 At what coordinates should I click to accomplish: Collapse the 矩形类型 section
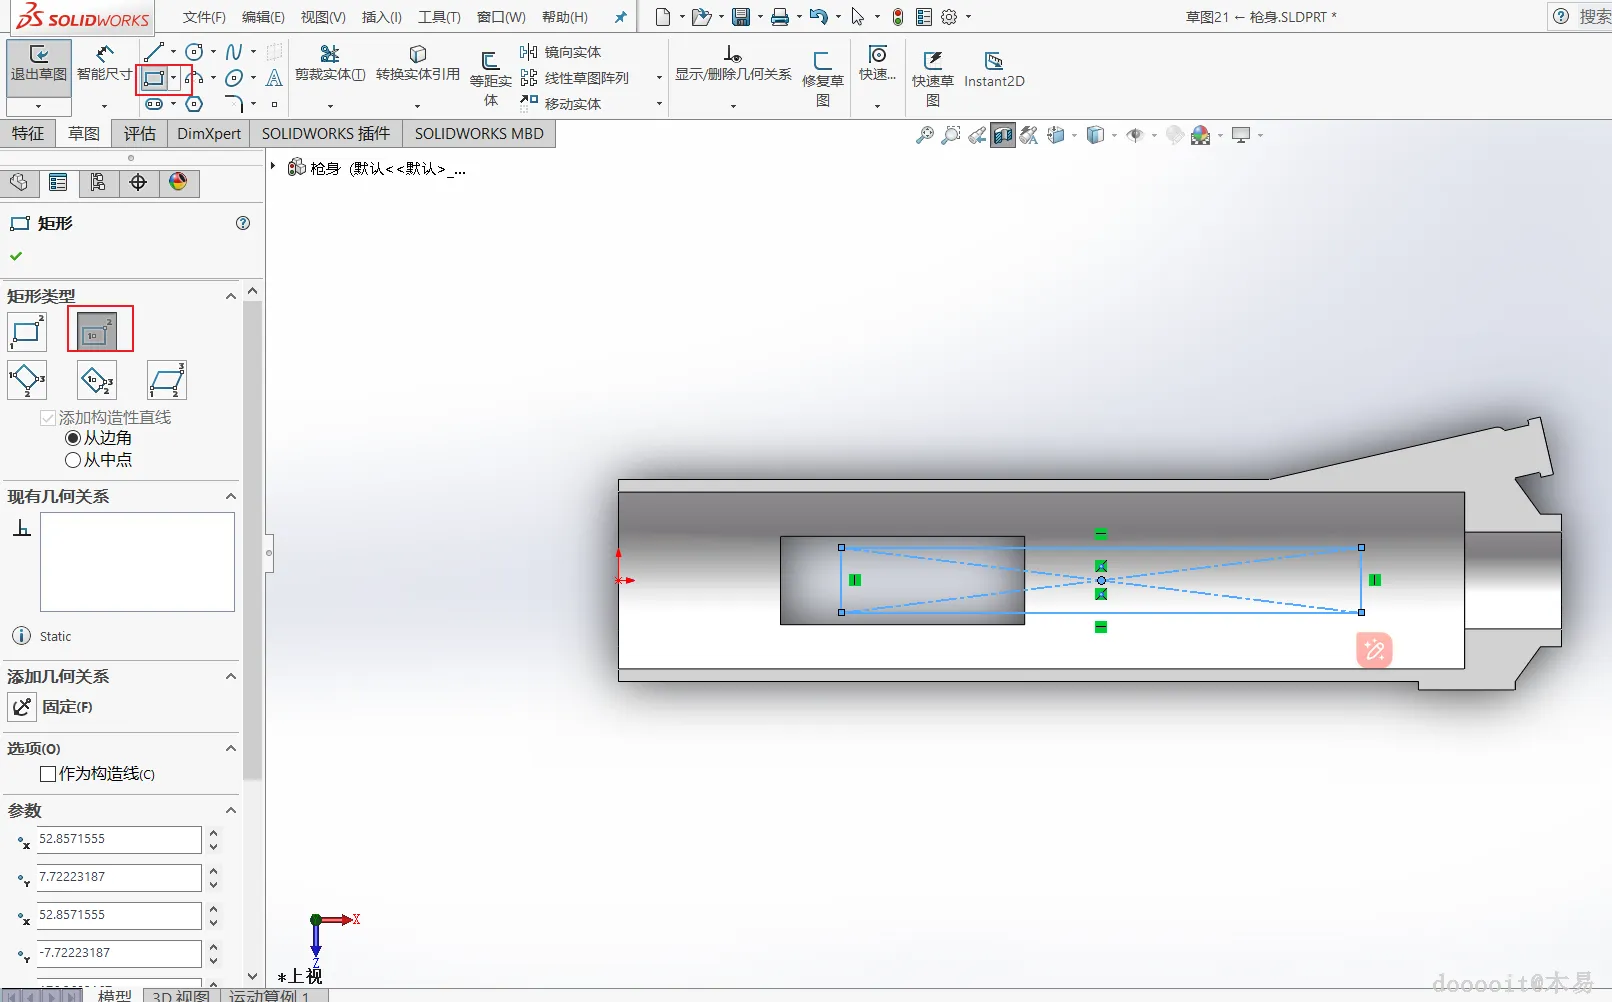point(231,296)
